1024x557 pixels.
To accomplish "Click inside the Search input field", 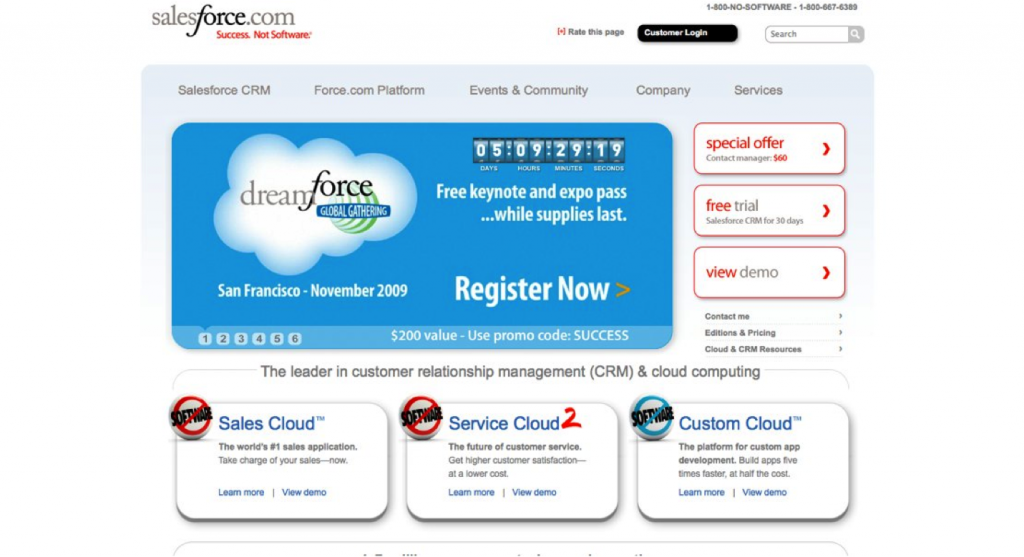I will tap(807, 34).
